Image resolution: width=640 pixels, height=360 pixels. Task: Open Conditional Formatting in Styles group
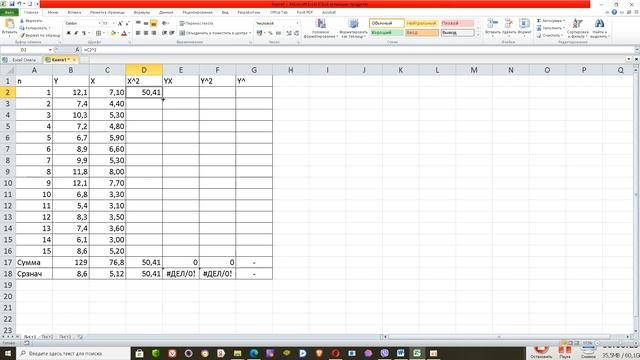(321, 29)
